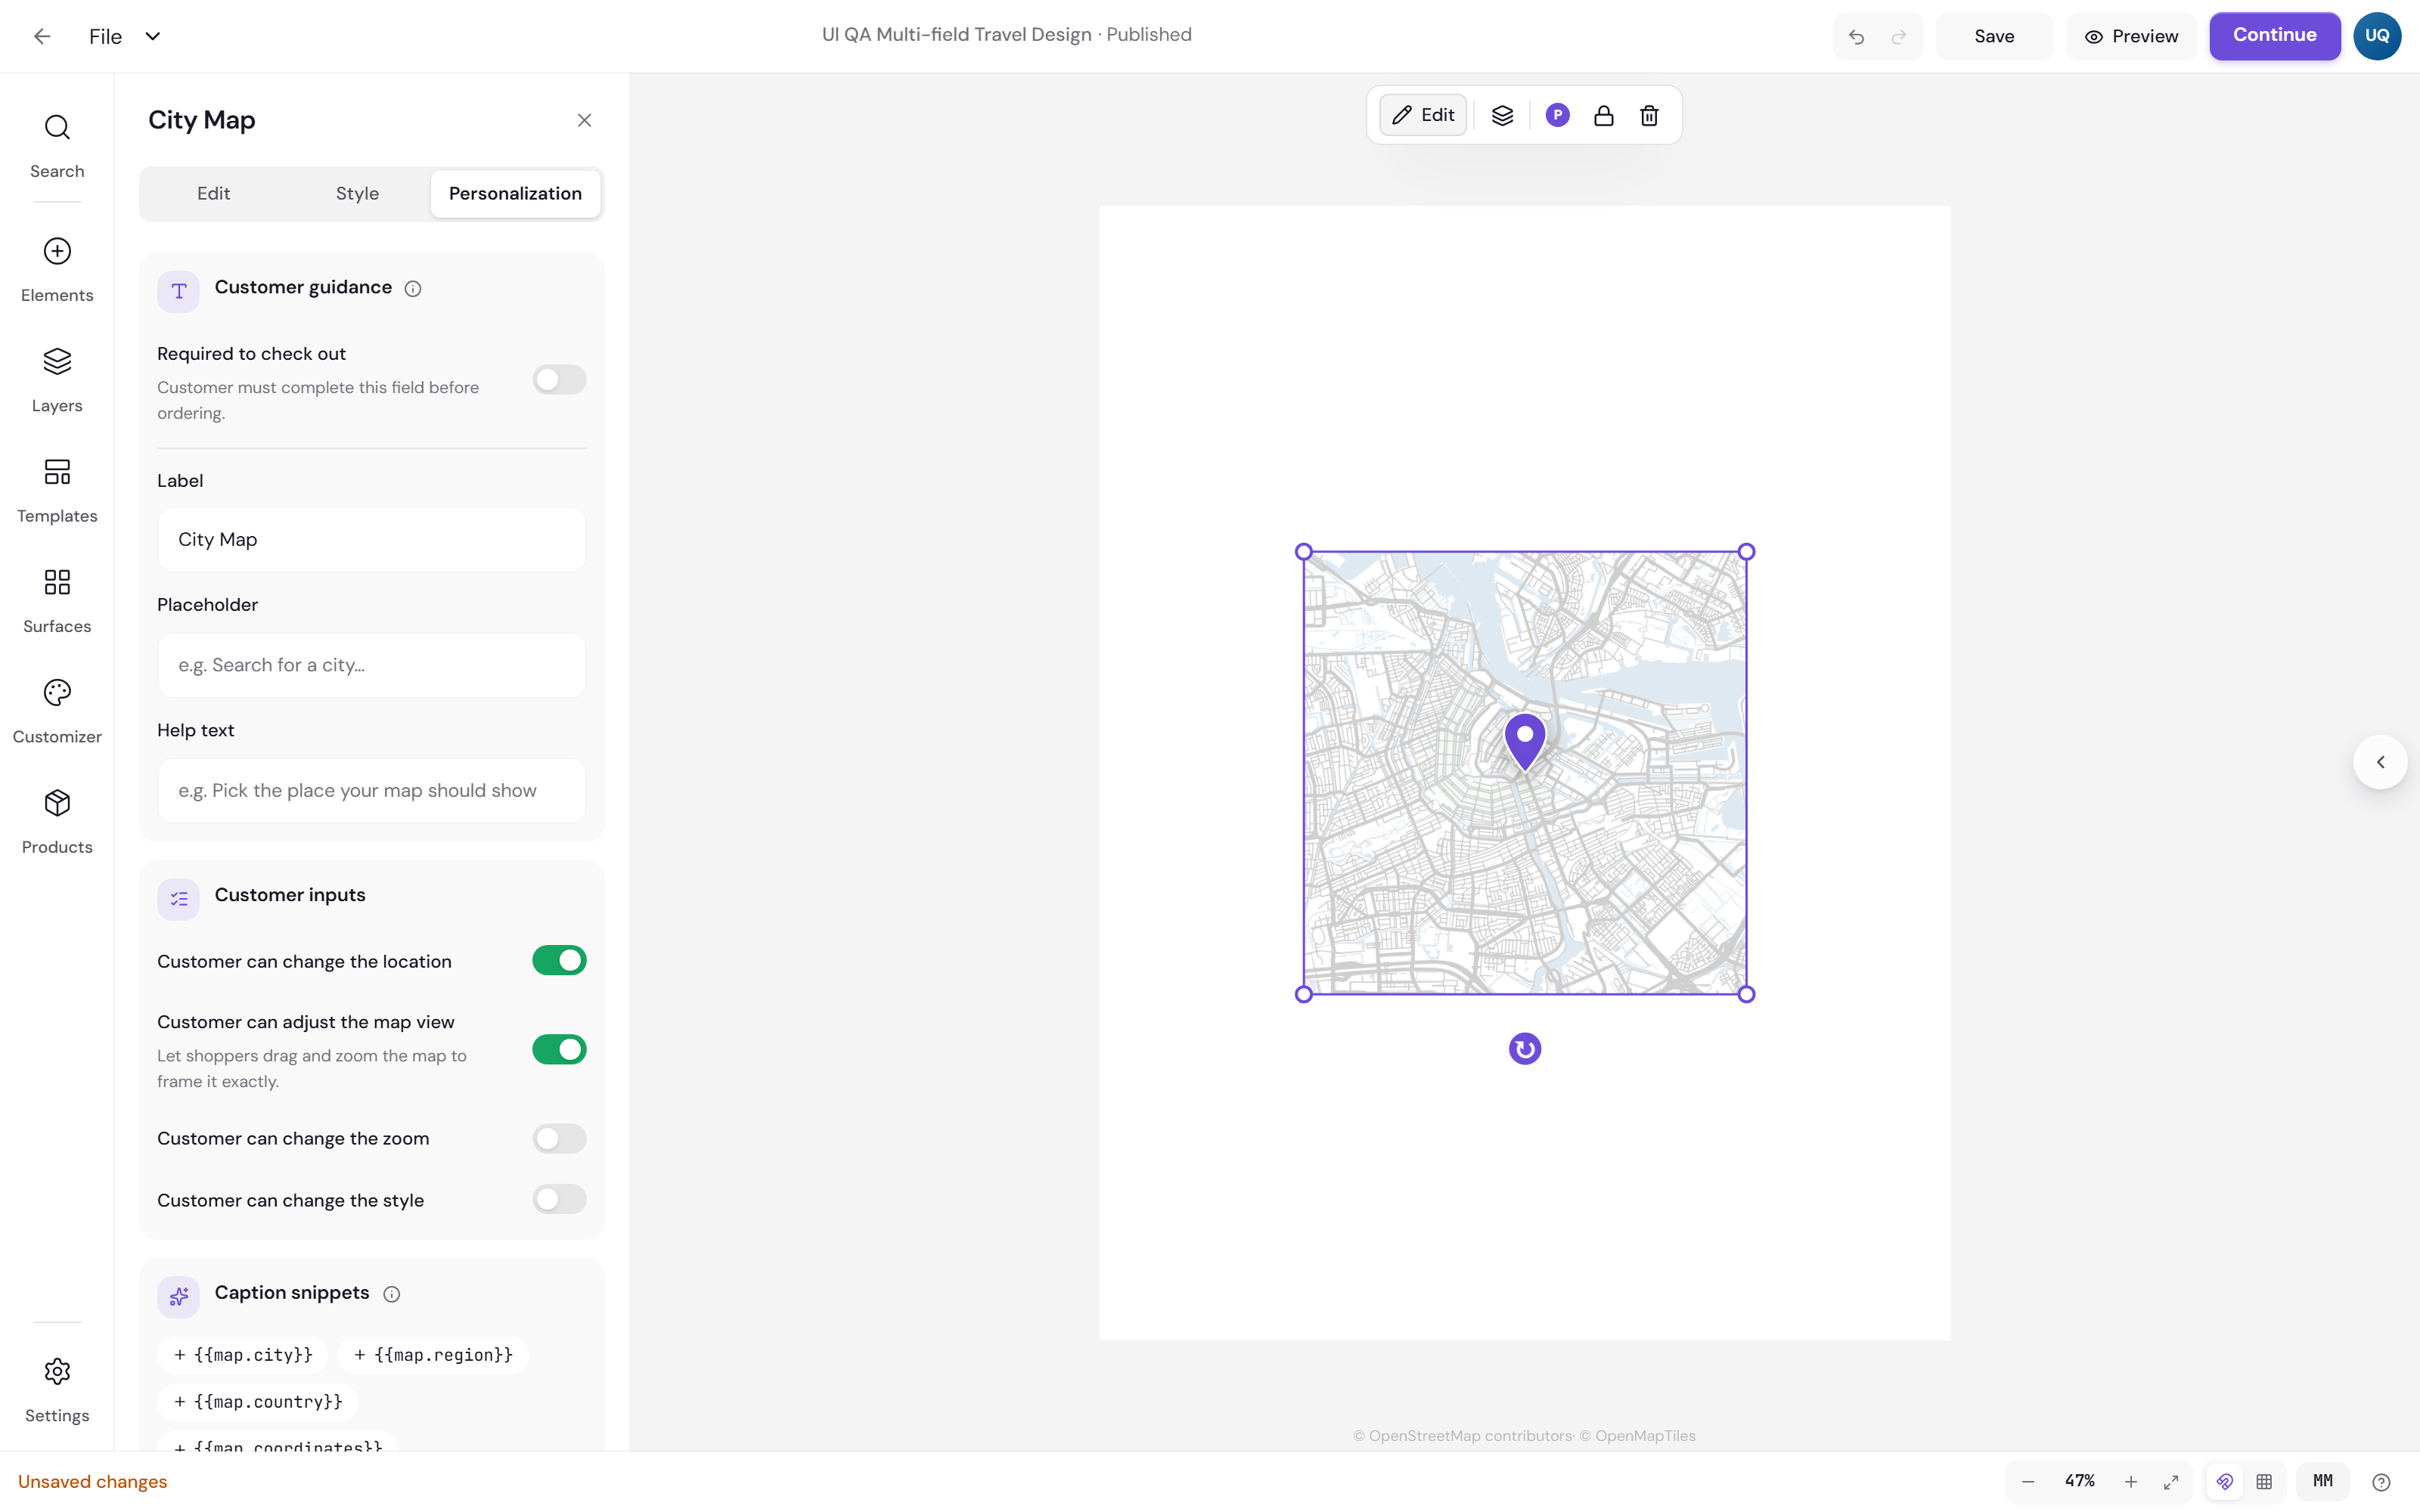Image resolution: width=2420 pixels, height=1512 pixels.
Task: Switch units via the MM button
Action: pos(2322,1481)
